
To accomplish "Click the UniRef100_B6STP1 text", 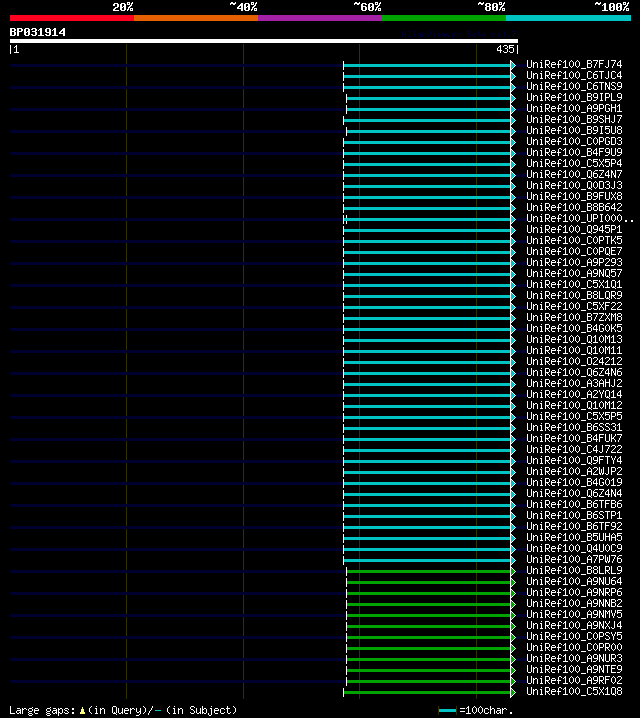I will click(x=574, y=515).
